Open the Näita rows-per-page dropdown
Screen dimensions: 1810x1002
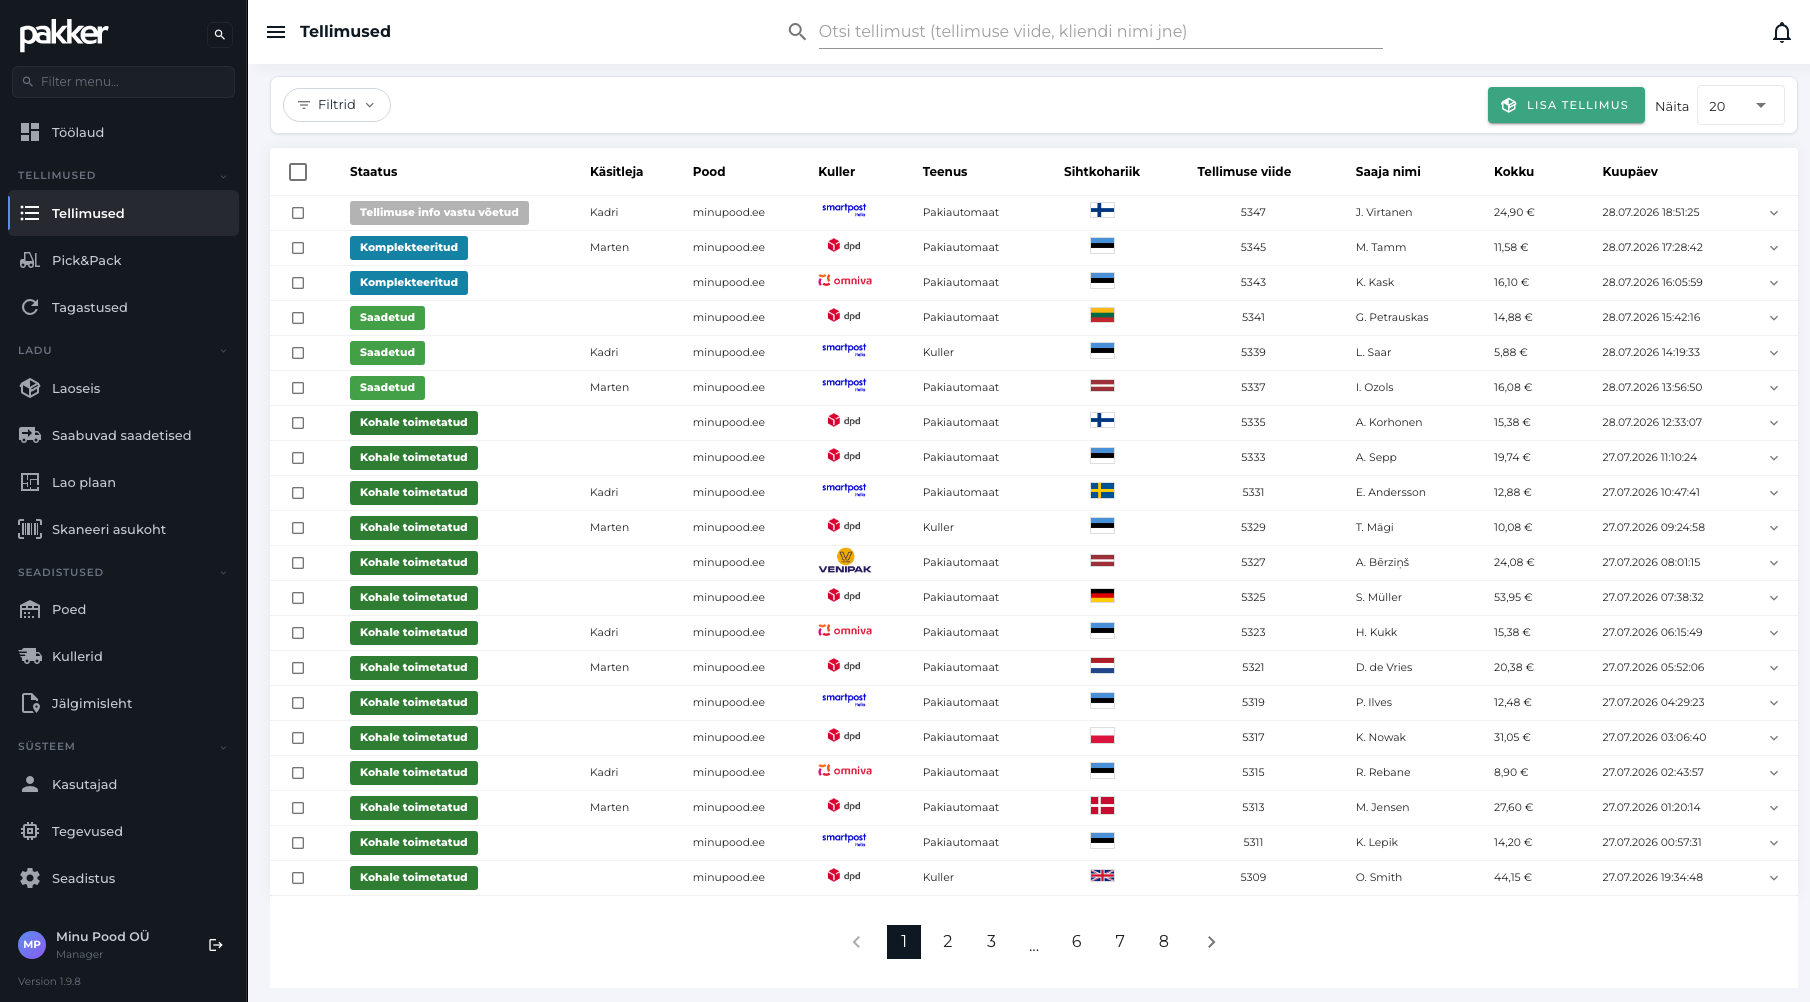pos(1740,106)
